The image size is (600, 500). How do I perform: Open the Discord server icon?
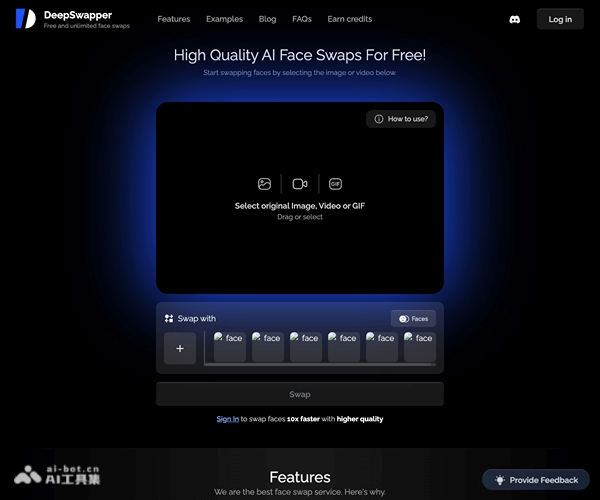click(x=514, y=19)
